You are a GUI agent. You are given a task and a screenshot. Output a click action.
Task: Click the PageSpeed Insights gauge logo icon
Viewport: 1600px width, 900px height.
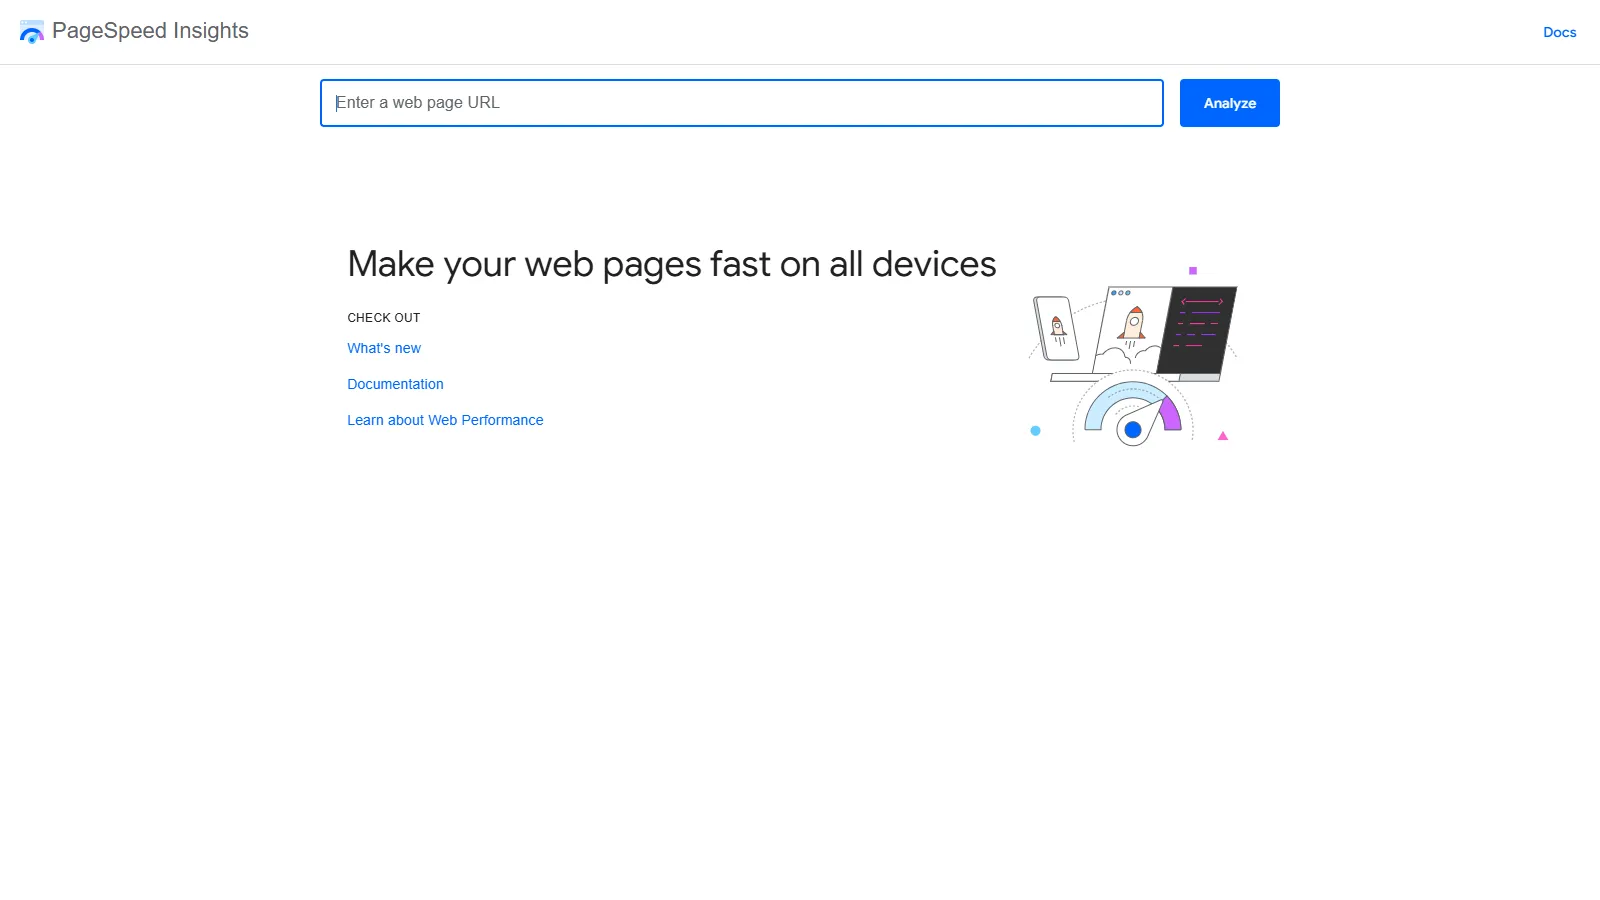[31, 30]
